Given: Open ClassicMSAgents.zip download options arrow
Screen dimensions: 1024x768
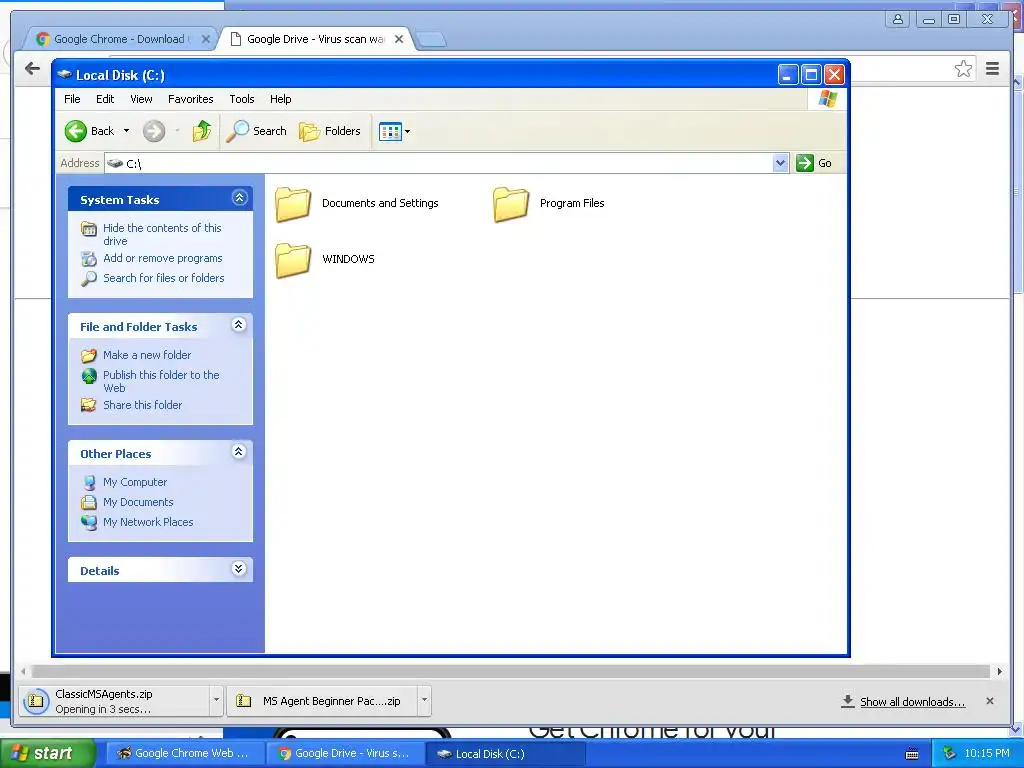Looking at the screenshot, I should point(216,700).
